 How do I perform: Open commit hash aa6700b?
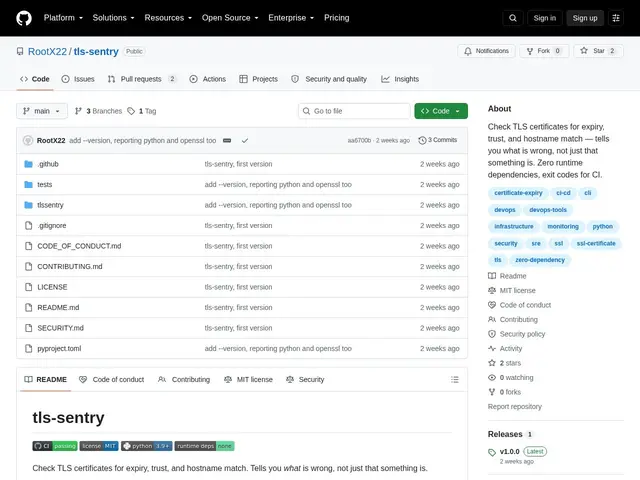(x=359, y=140)
